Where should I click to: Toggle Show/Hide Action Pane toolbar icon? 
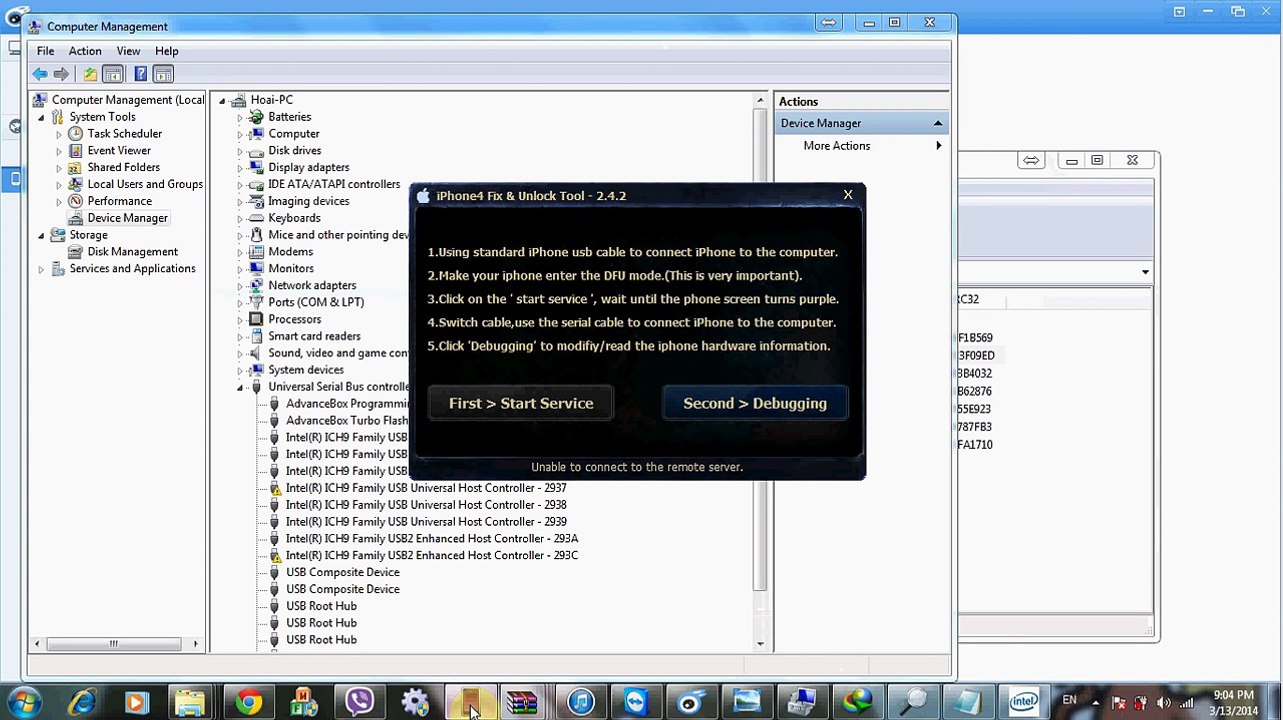pyautogui.click(x=163, y=74)
